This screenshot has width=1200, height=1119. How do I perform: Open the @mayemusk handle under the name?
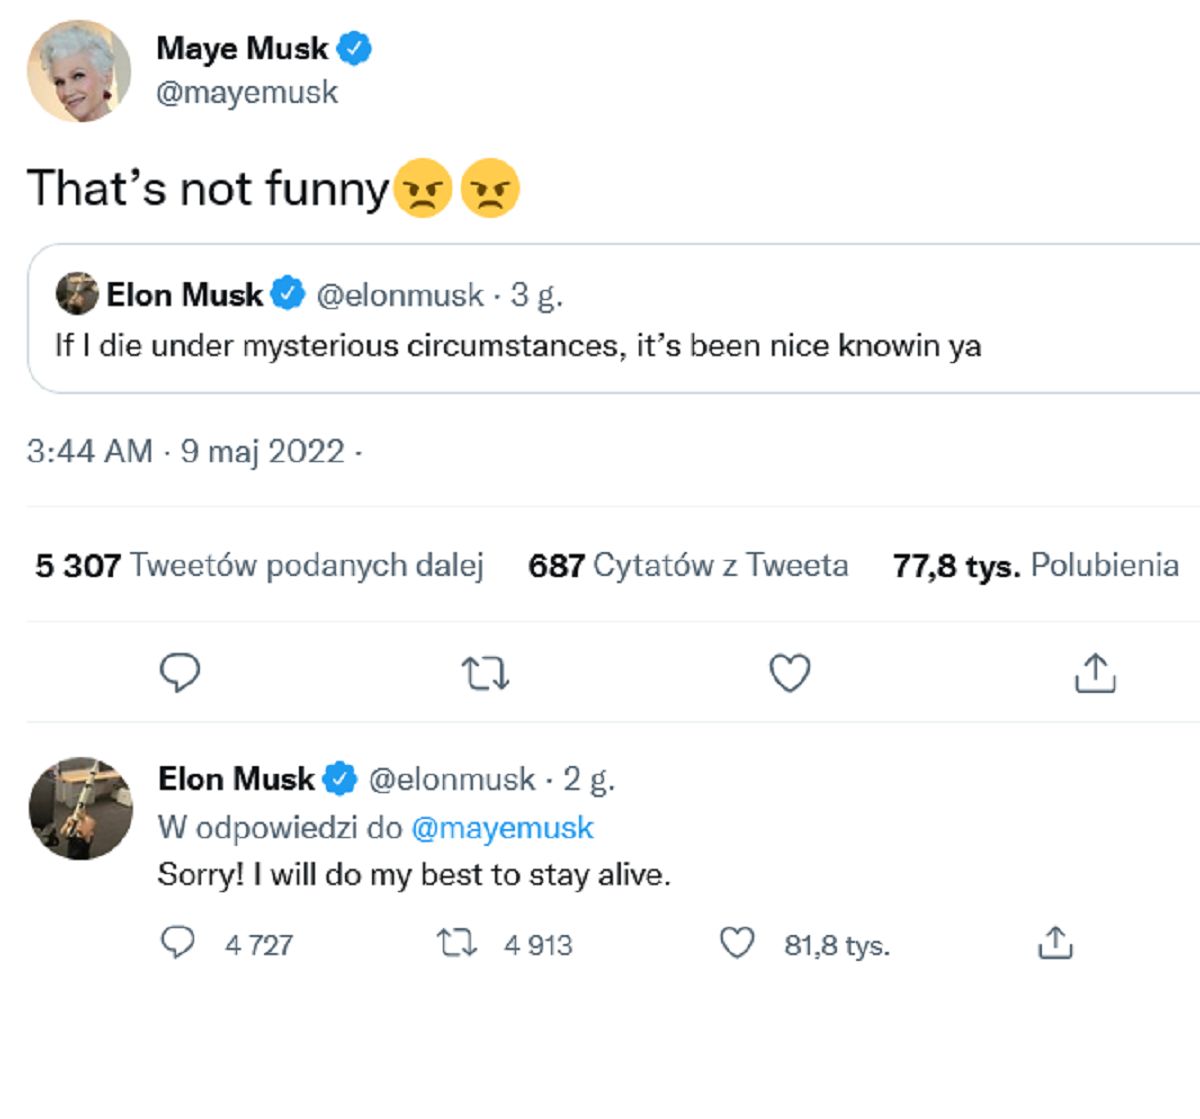247,93
